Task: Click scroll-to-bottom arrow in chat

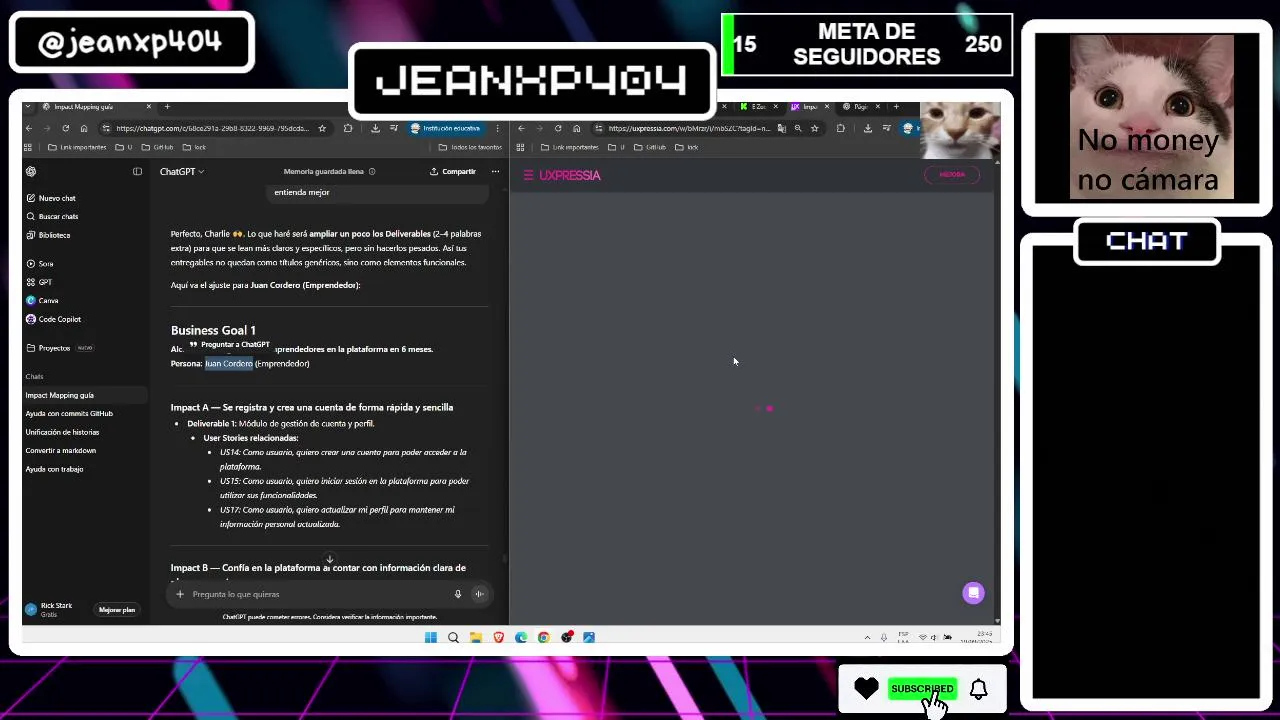Action: coord(329,560)
